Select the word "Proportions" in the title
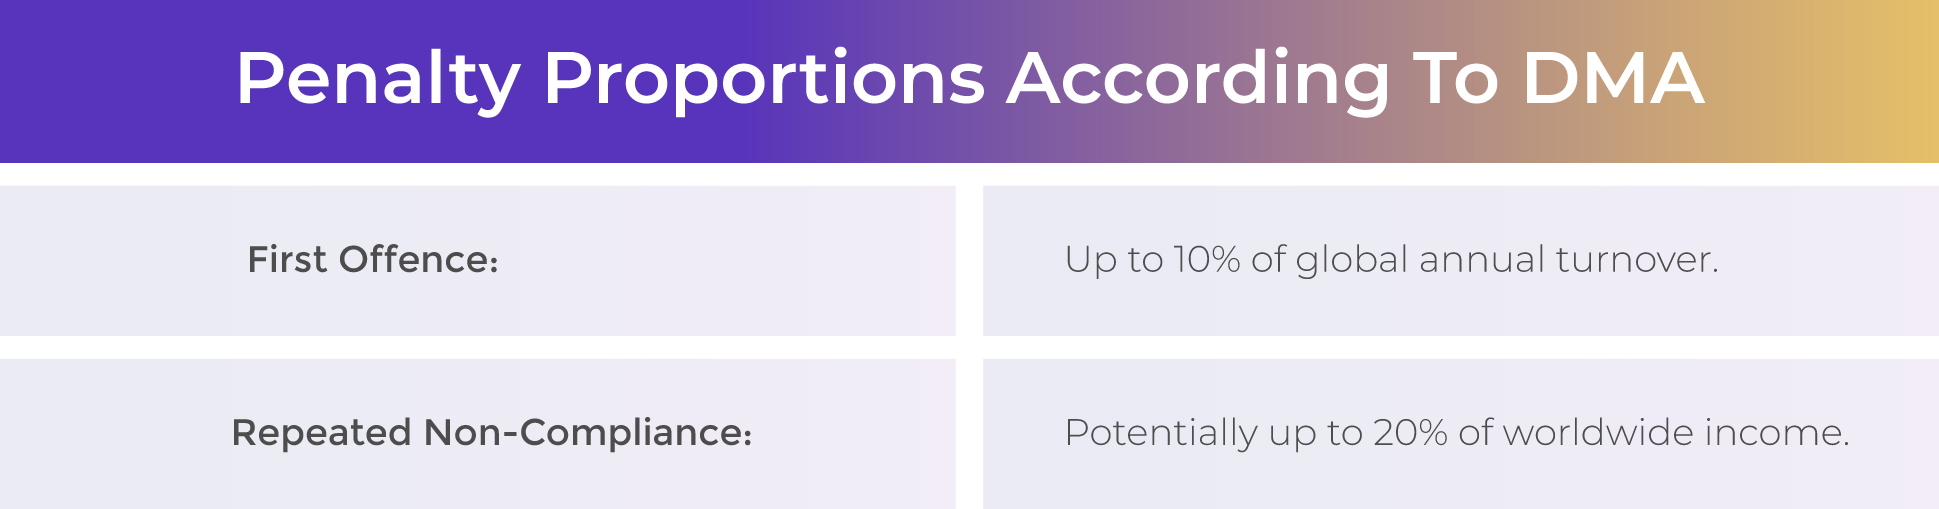Viewport: 1939px width, 509px height. [x=765, y=80]
